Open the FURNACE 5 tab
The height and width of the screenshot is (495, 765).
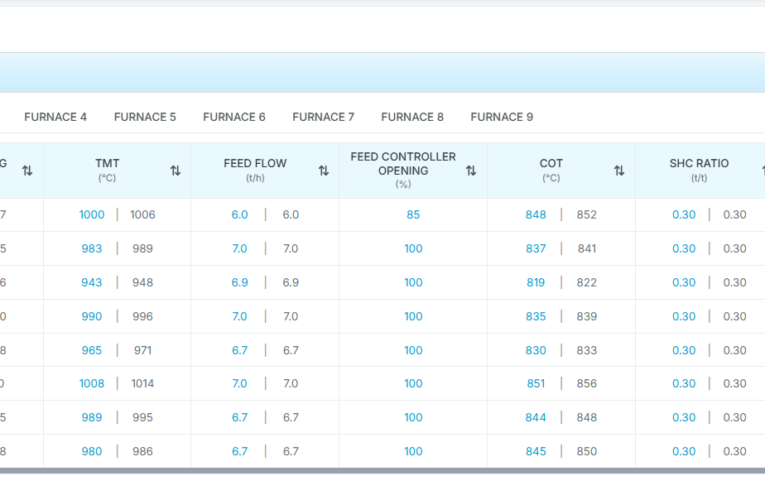click(x=145, y=117)
